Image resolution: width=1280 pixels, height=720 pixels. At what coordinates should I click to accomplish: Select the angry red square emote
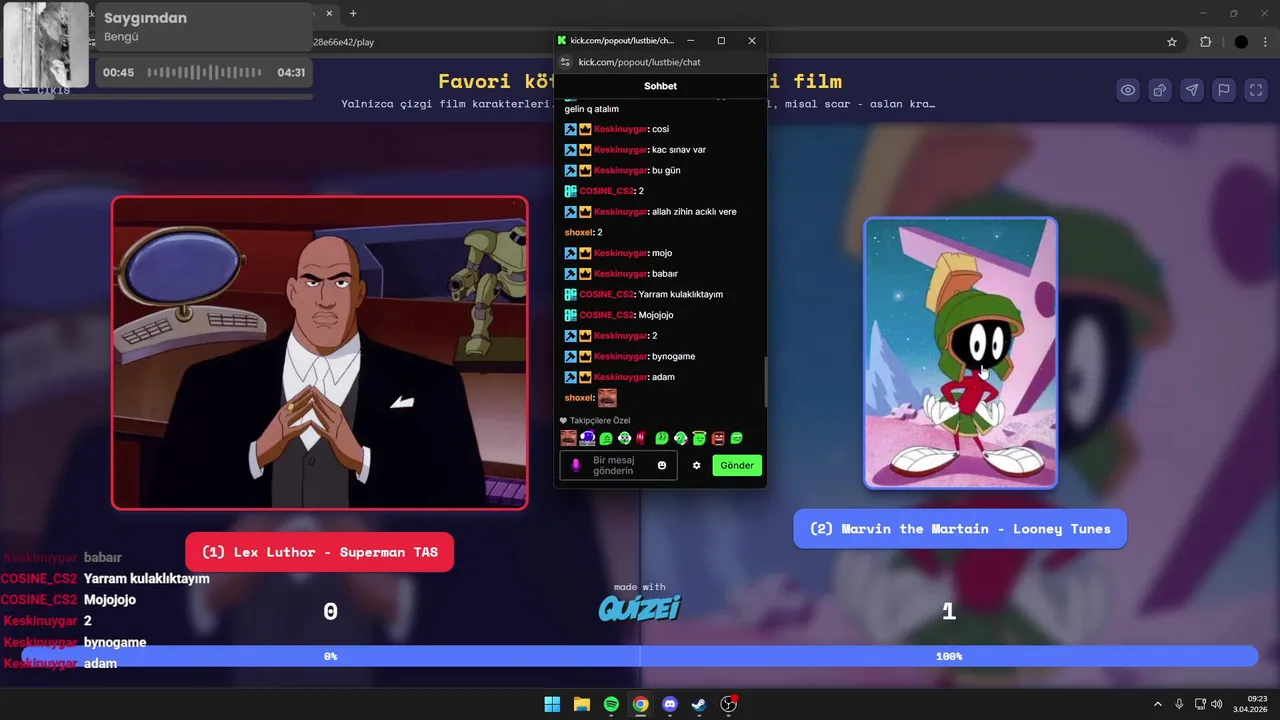[x=718, y=438]
